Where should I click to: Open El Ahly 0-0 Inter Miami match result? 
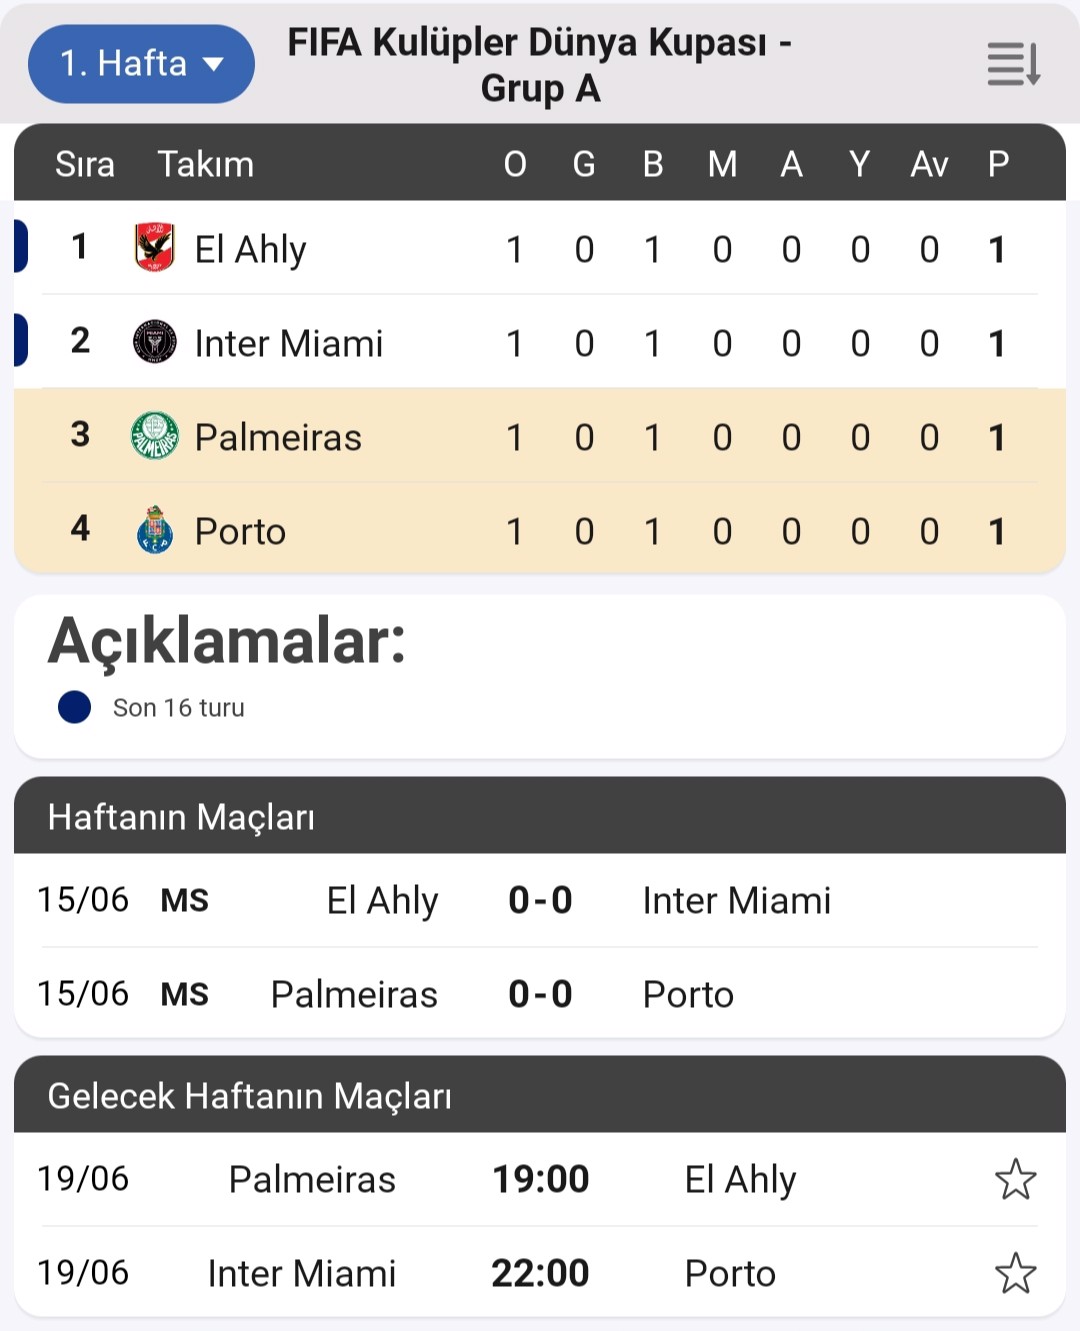[x=540, y=900]
